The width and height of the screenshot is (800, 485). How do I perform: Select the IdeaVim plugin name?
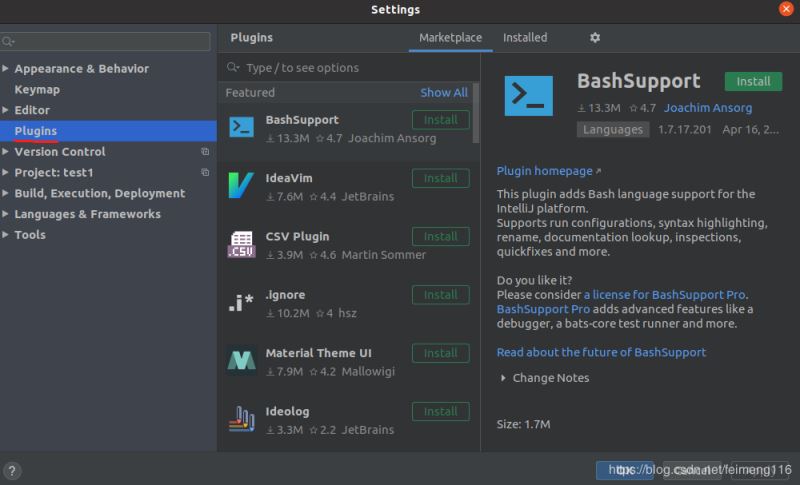(289, 178)
